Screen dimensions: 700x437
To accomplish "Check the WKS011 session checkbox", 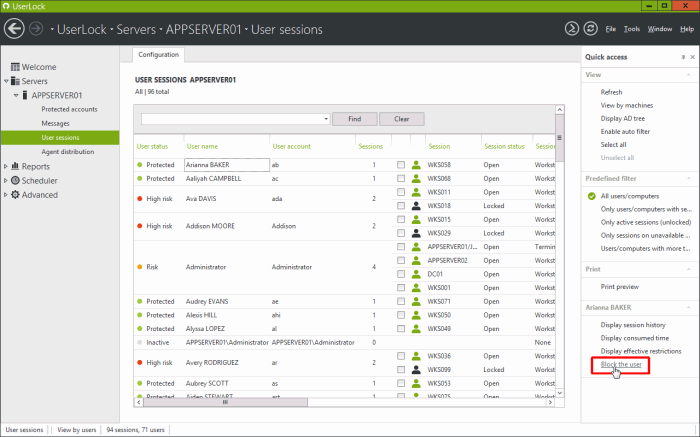I will click(401, 192).
